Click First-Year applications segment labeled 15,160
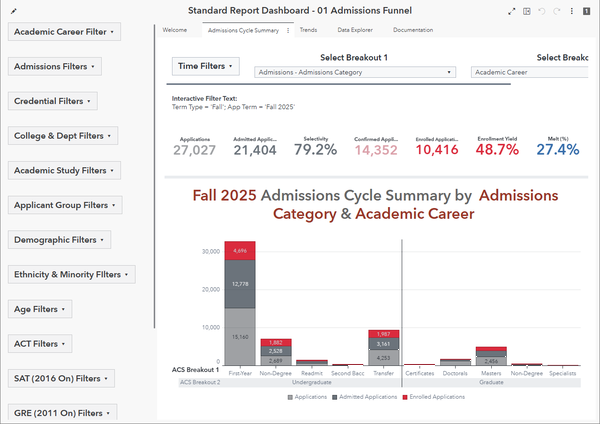The height and width of the screenshot is (424, 600). (240, 337)
